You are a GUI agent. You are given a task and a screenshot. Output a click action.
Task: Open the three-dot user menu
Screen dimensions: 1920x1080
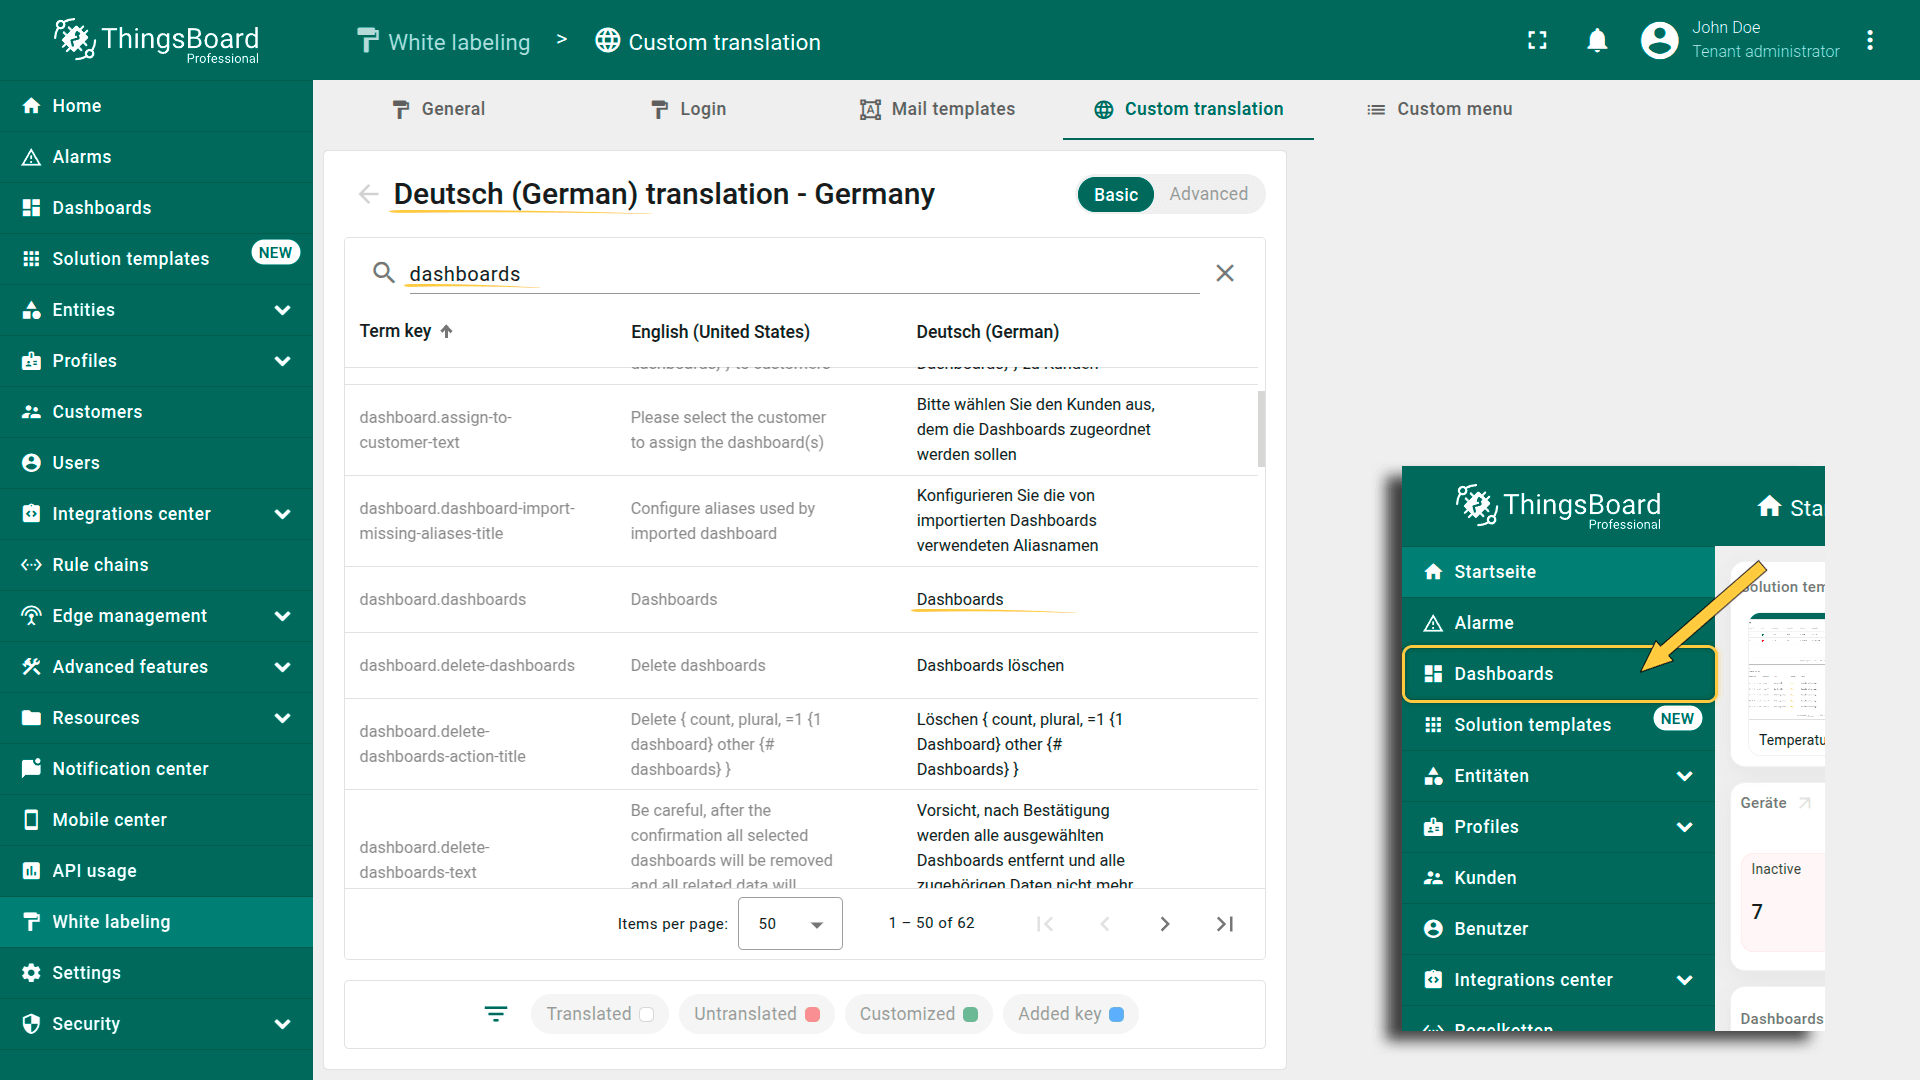point(1869,40)
